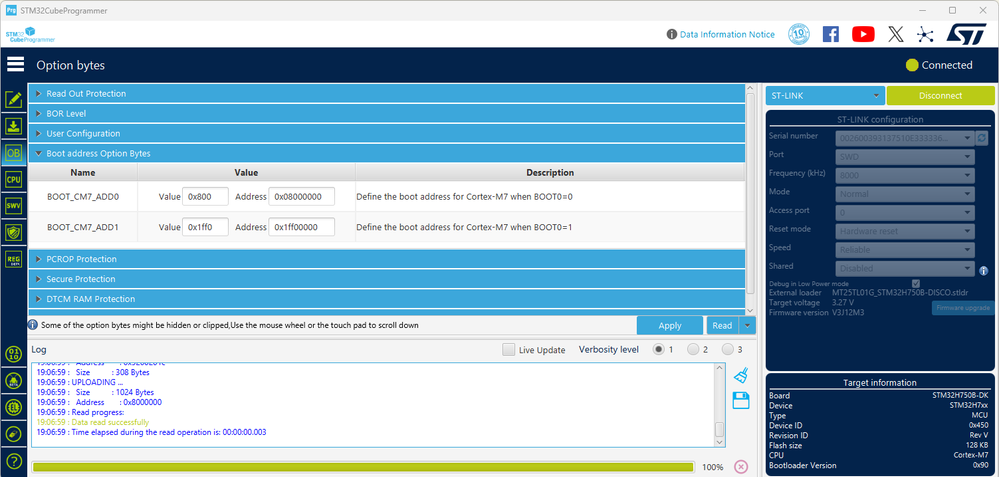
Task: Disconnect from the target board
Action: pos(940,96)
